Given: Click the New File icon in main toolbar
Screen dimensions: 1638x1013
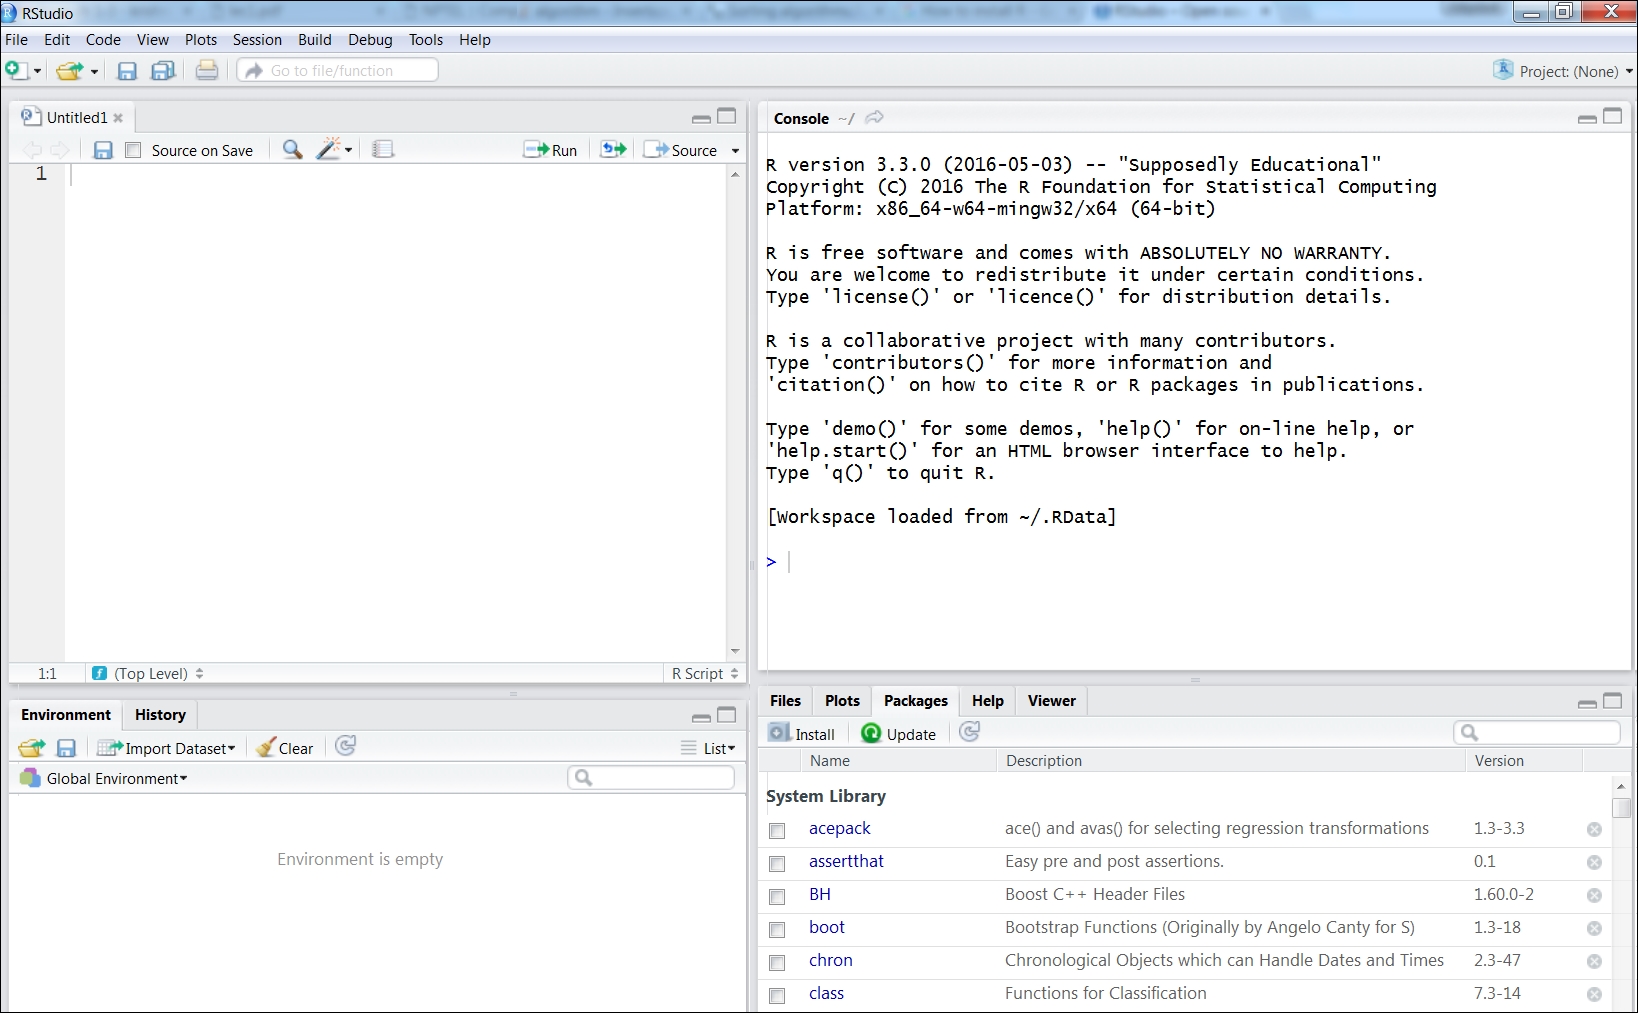Looking at the screenshot, I should tap(15, 70).
